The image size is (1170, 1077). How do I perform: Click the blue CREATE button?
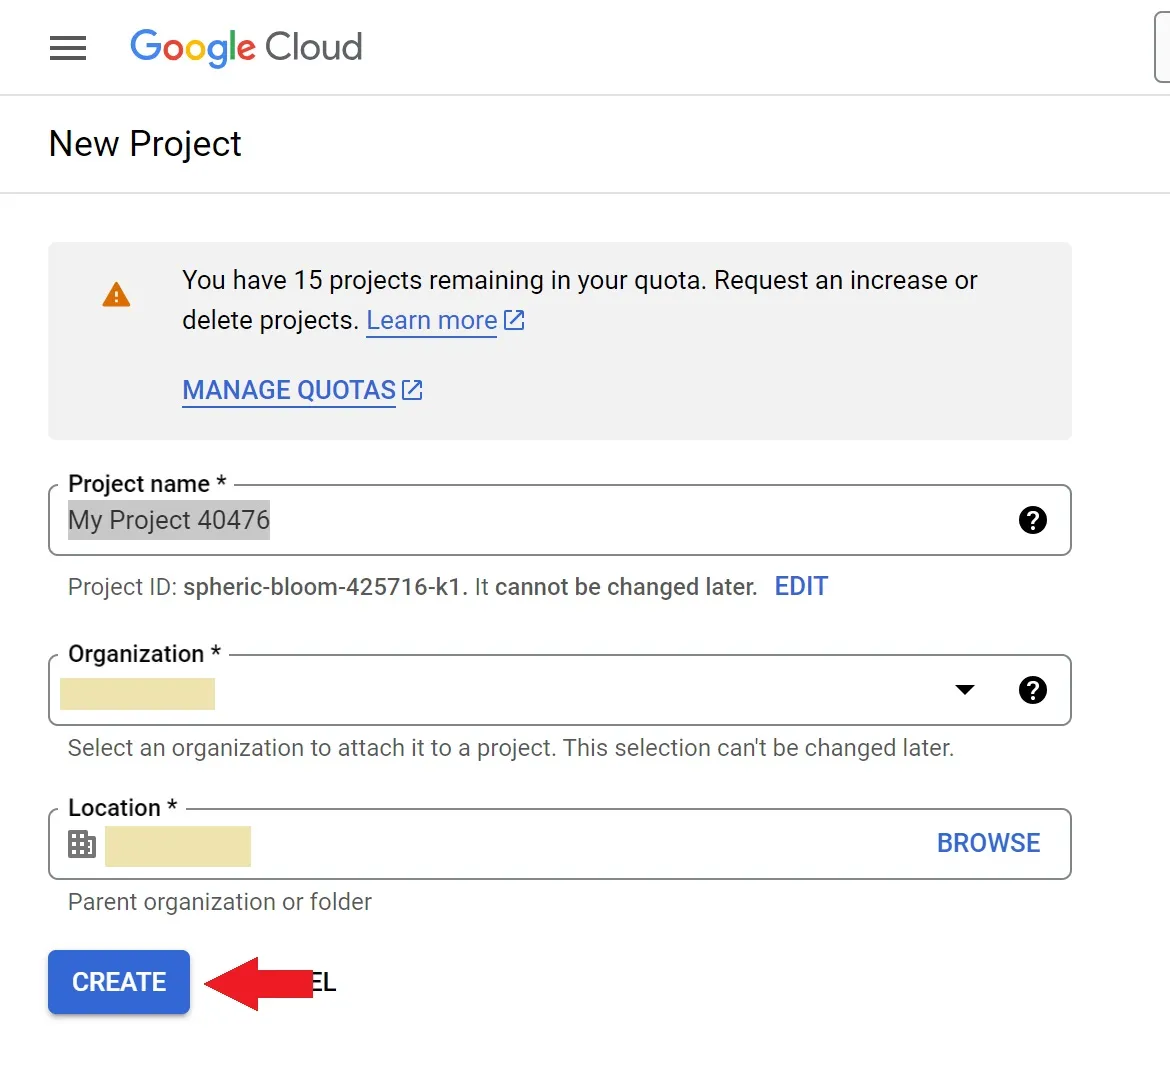coord(119,982)
